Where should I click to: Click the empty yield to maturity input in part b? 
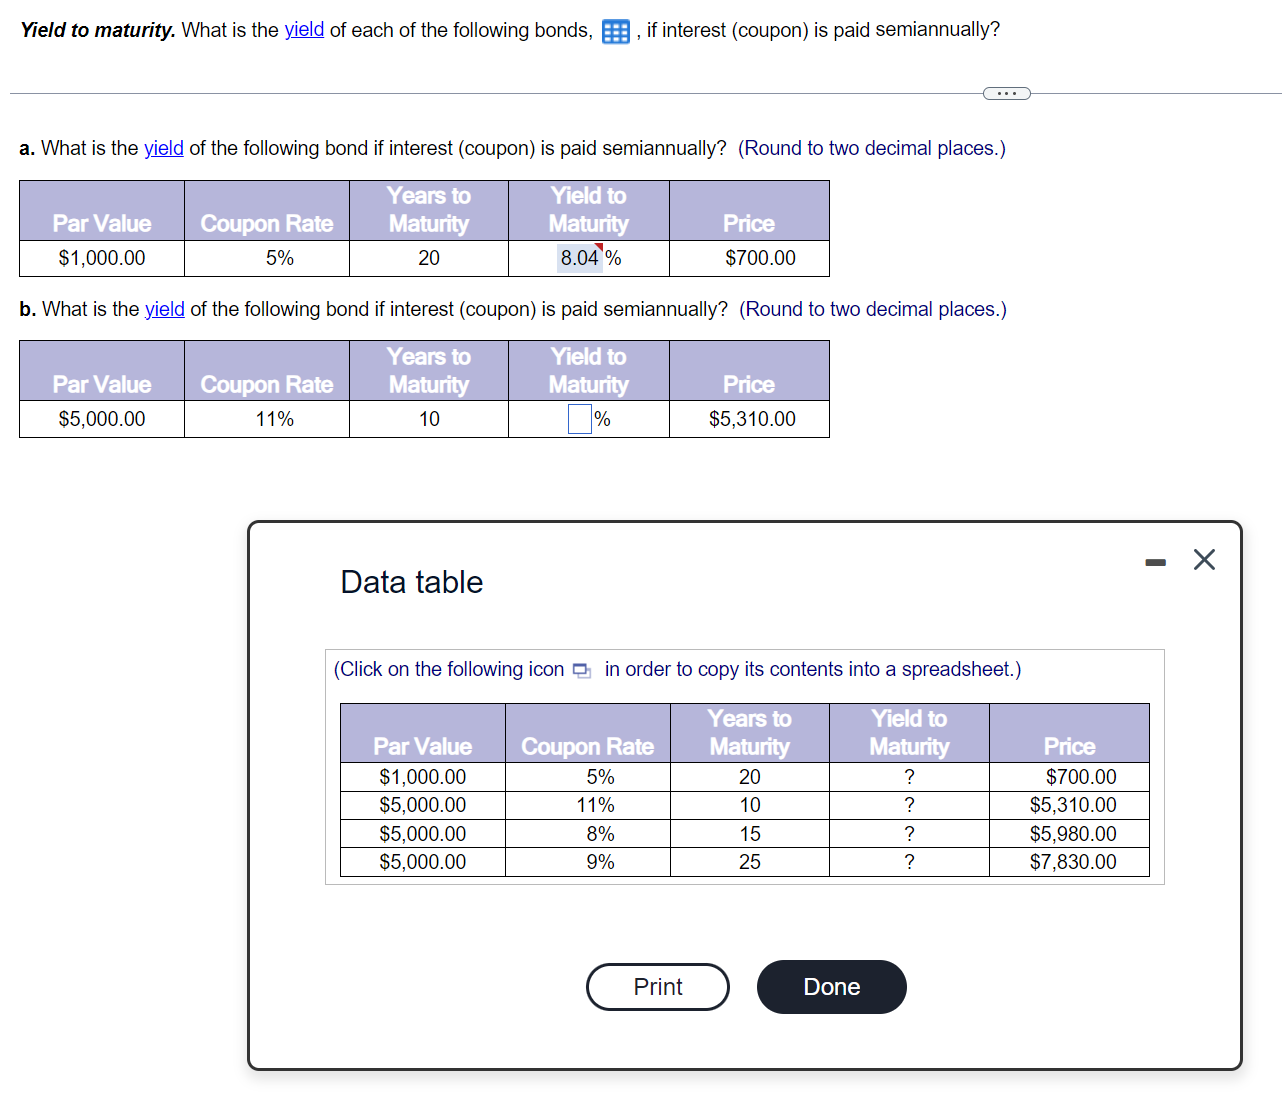pyautogui.click(x=579, y=419)
